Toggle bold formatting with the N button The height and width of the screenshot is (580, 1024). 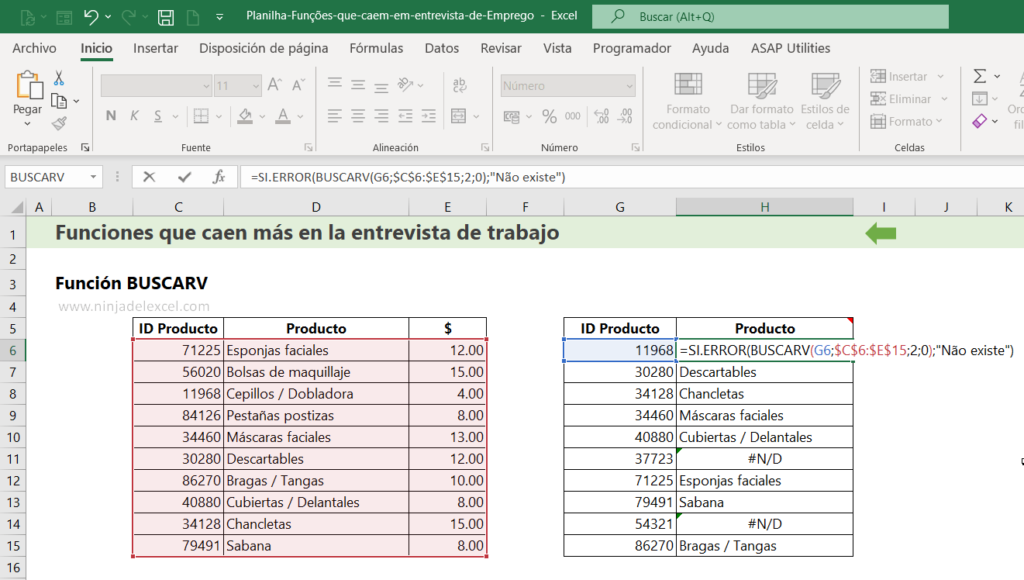(110, 116)
